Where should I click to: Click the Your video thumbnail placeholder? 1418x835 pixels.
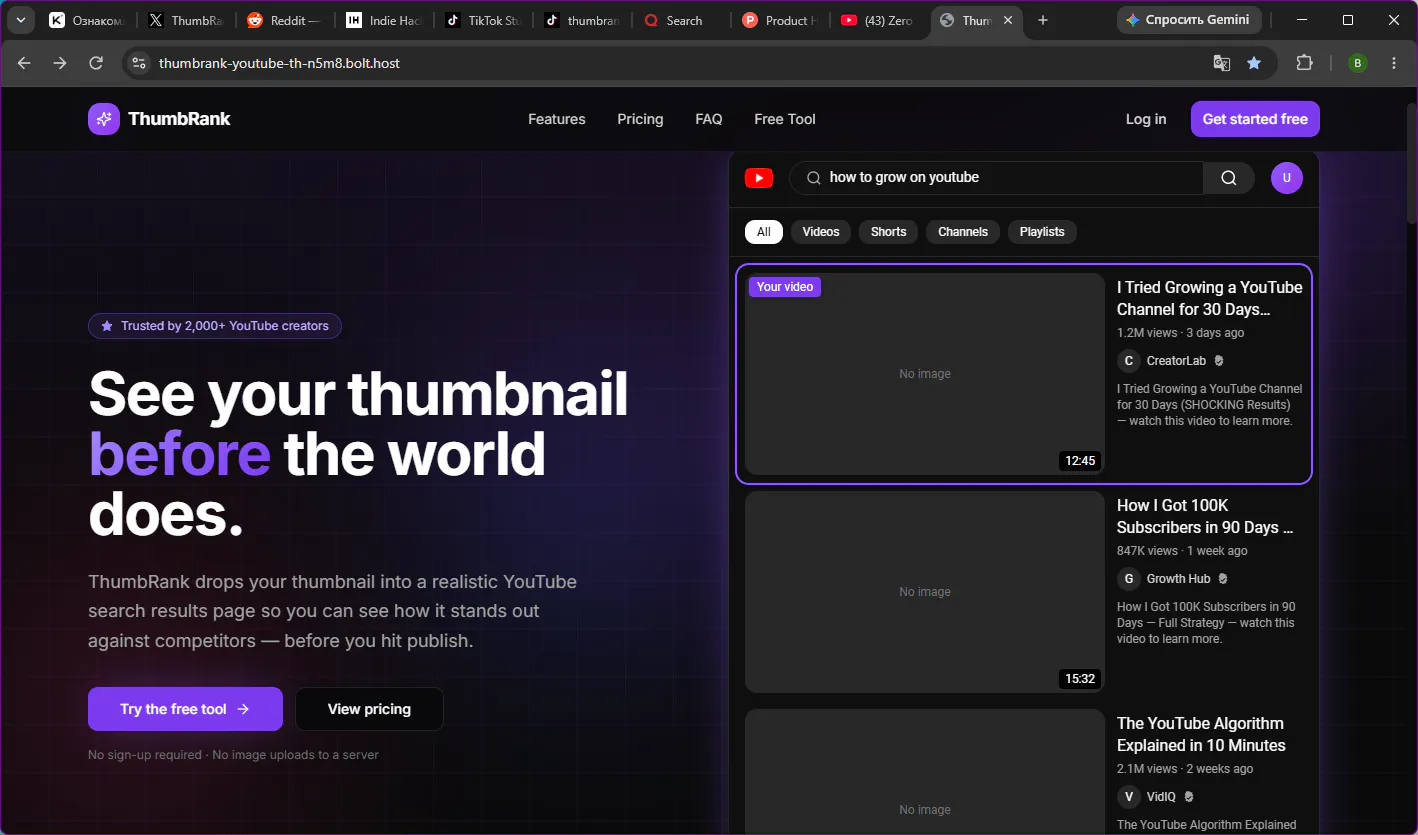point(925,374)
